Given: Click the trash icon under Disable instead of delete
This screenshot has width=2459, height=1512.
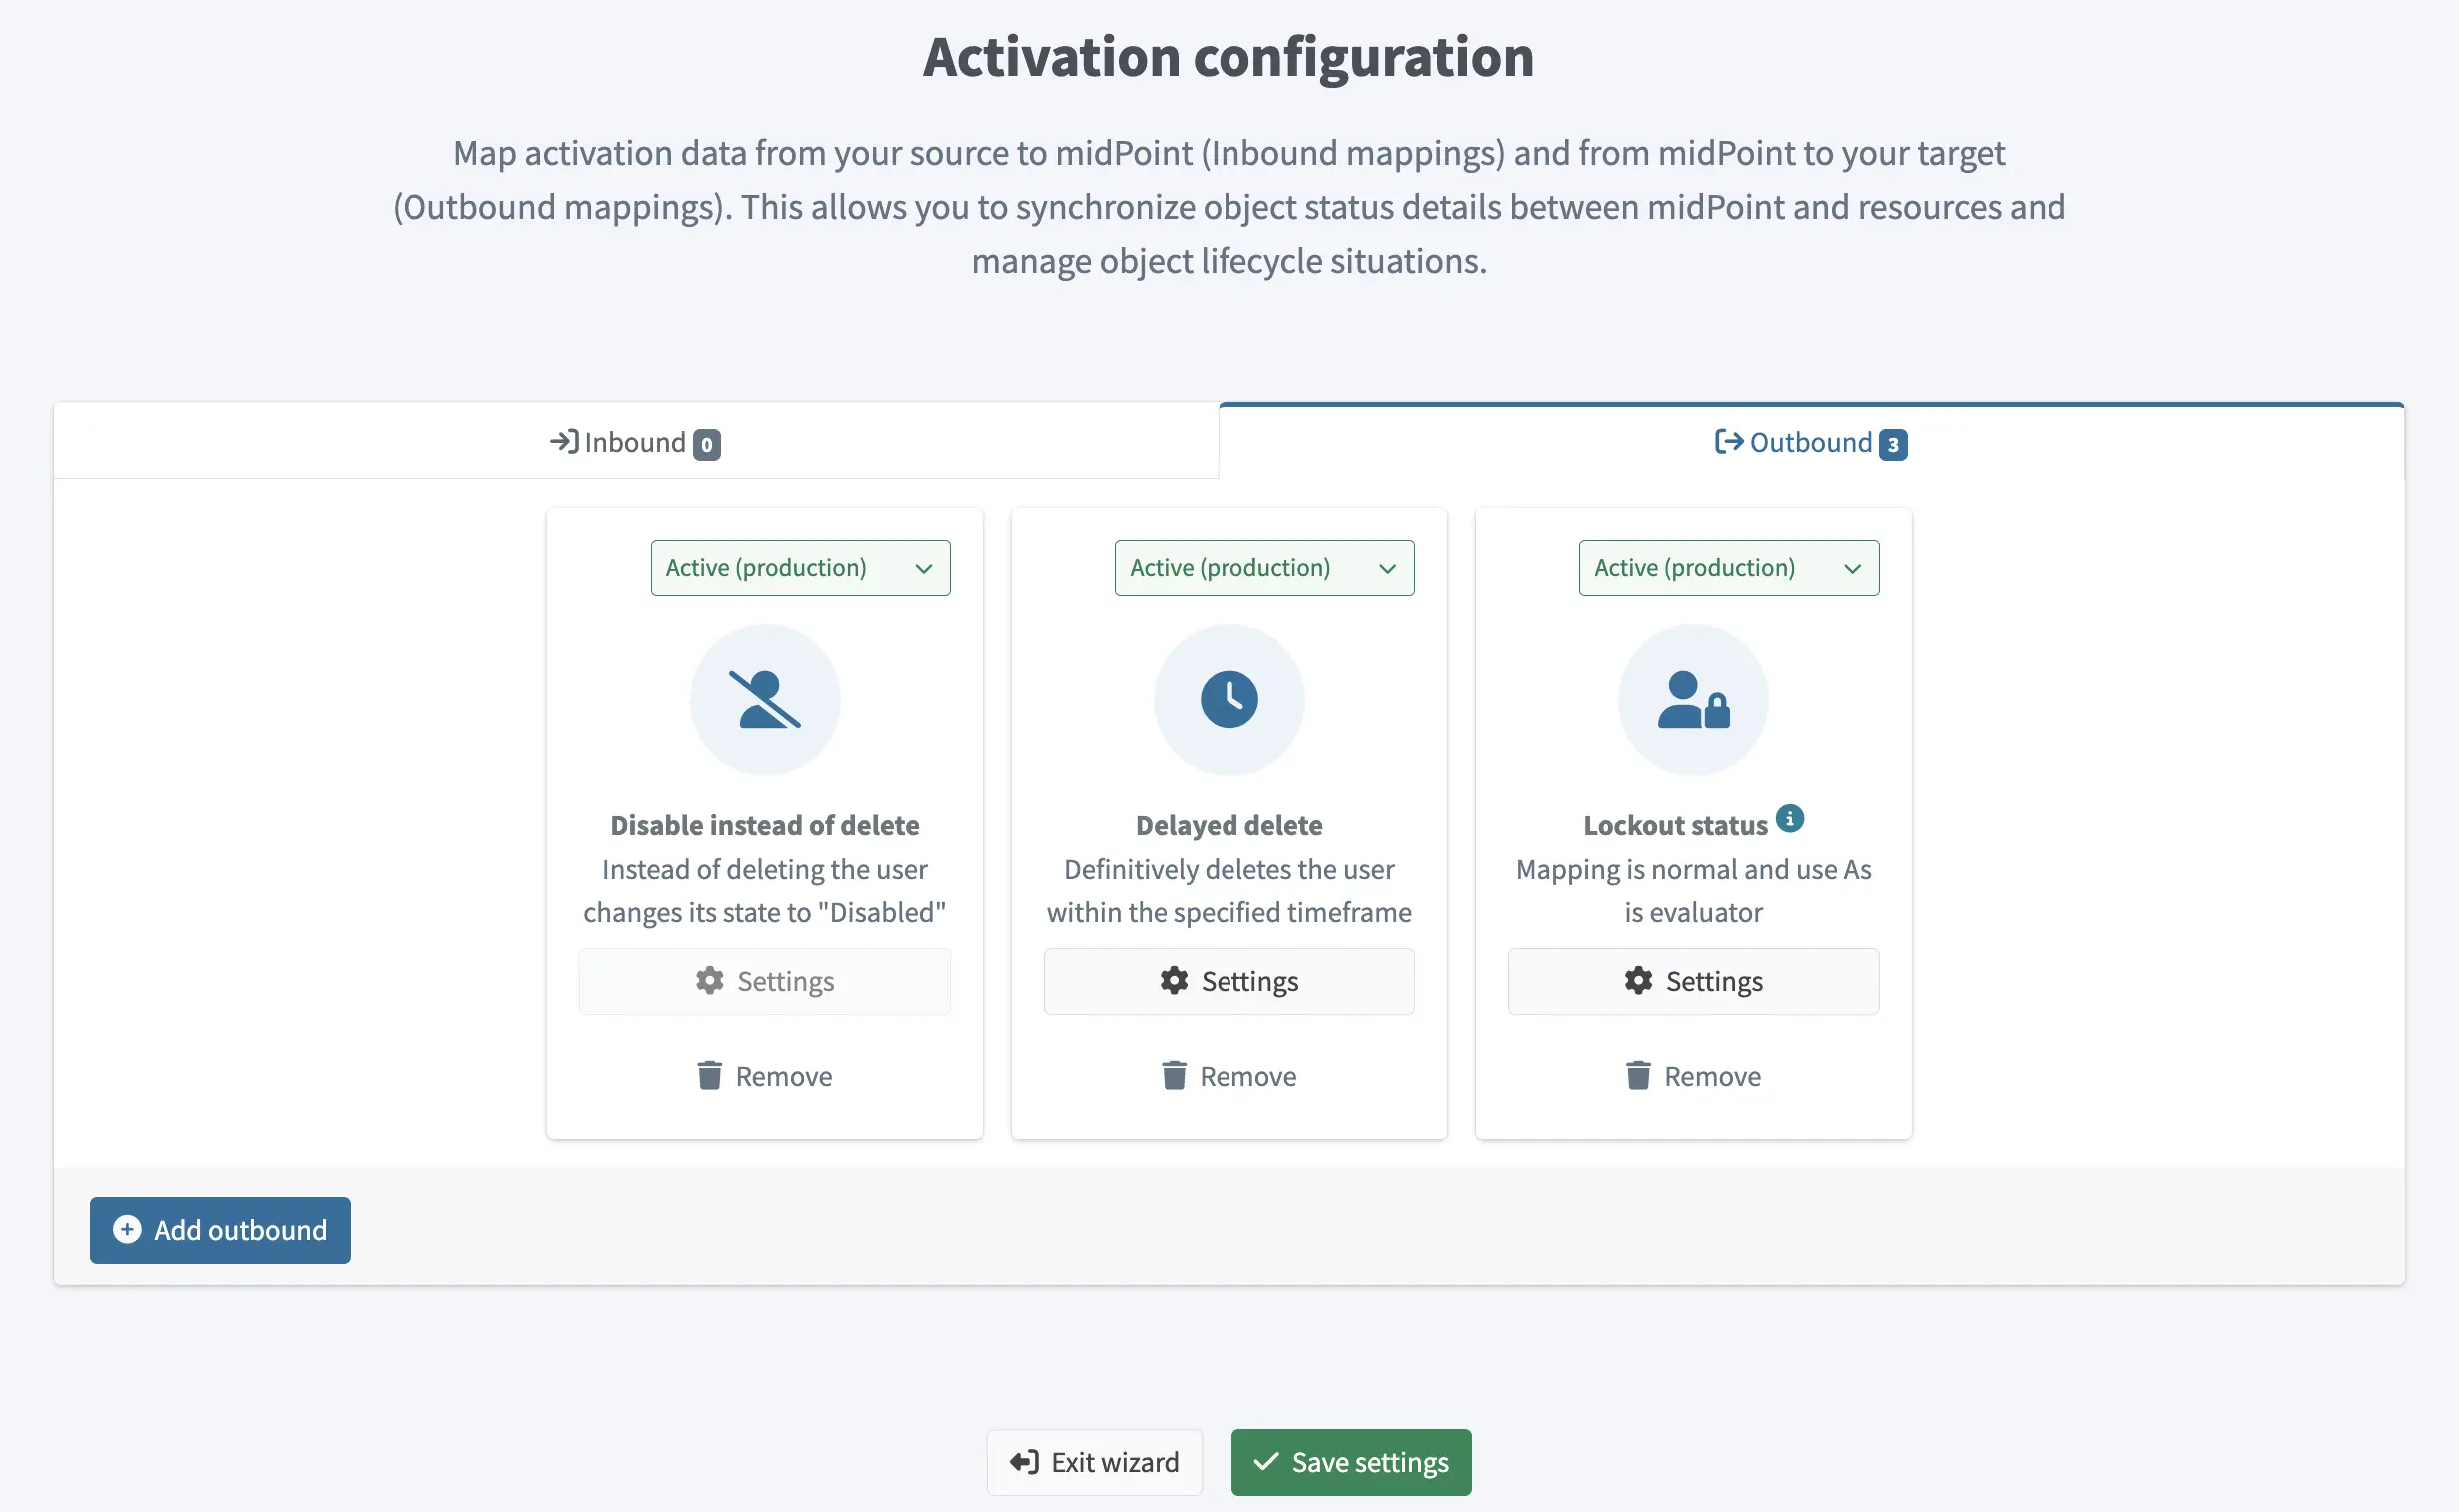Looking at the screenshot, I should (710, 1074).
